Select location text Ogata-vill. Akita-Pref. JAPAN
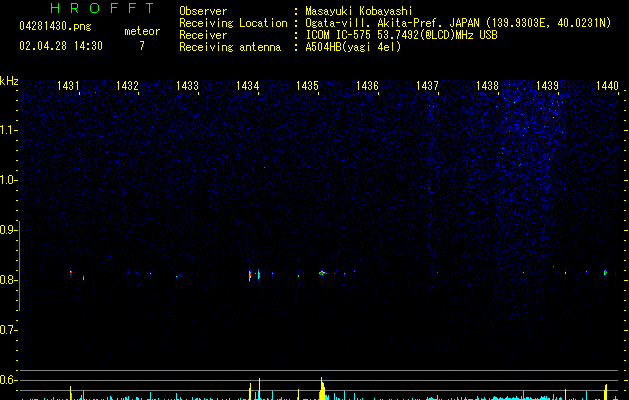This screenshot has width=629, height=400. point(392,23)
